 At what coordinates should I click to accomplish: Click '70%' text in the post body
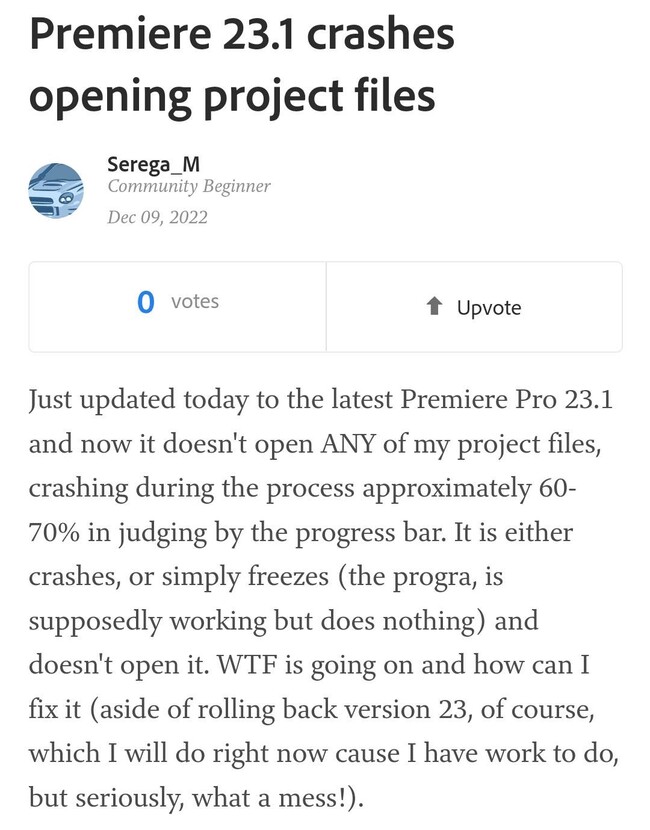tap(54, 533)
